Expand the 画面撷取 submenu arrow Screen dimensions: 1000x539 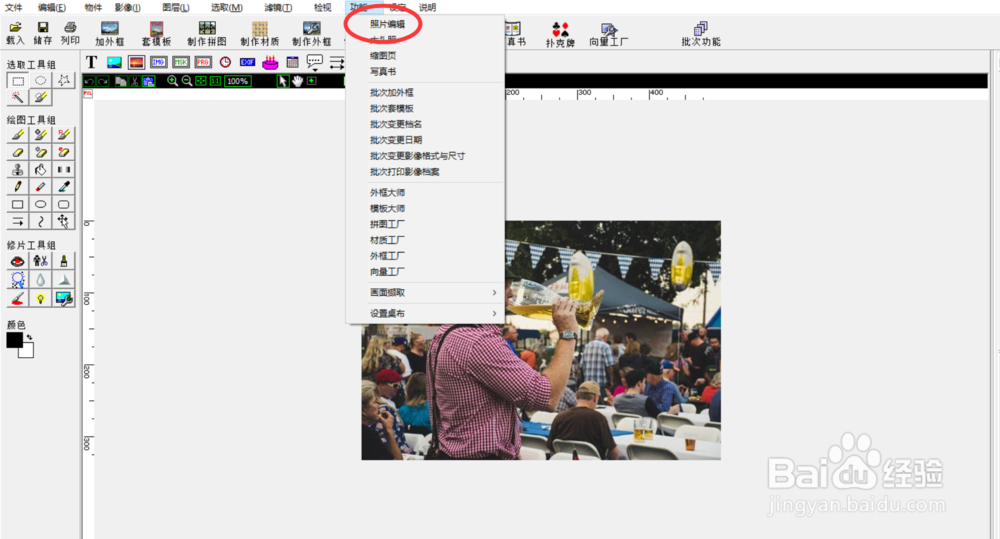[494, 292]
